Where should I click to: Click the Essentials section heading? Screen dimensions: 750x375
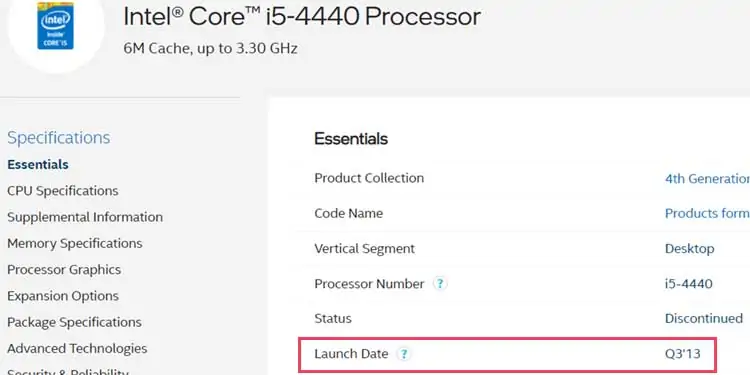tap(351, 139)
